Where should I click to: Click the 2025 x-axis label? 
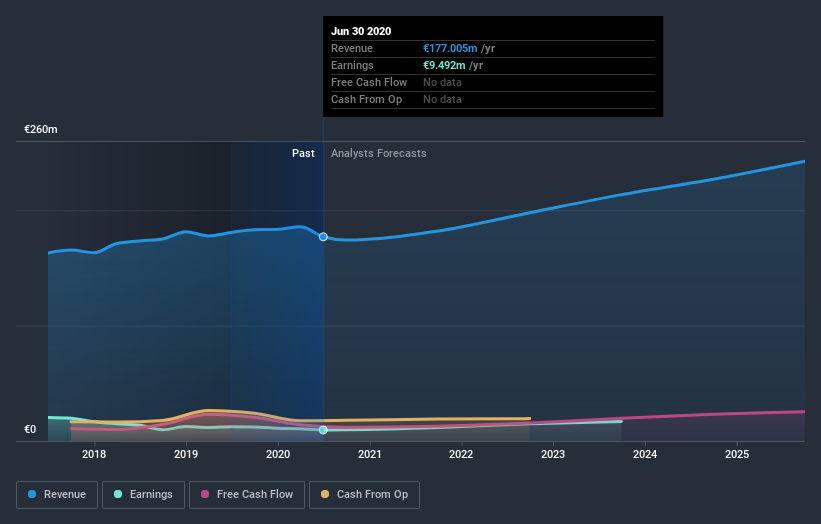click(737, 454)
